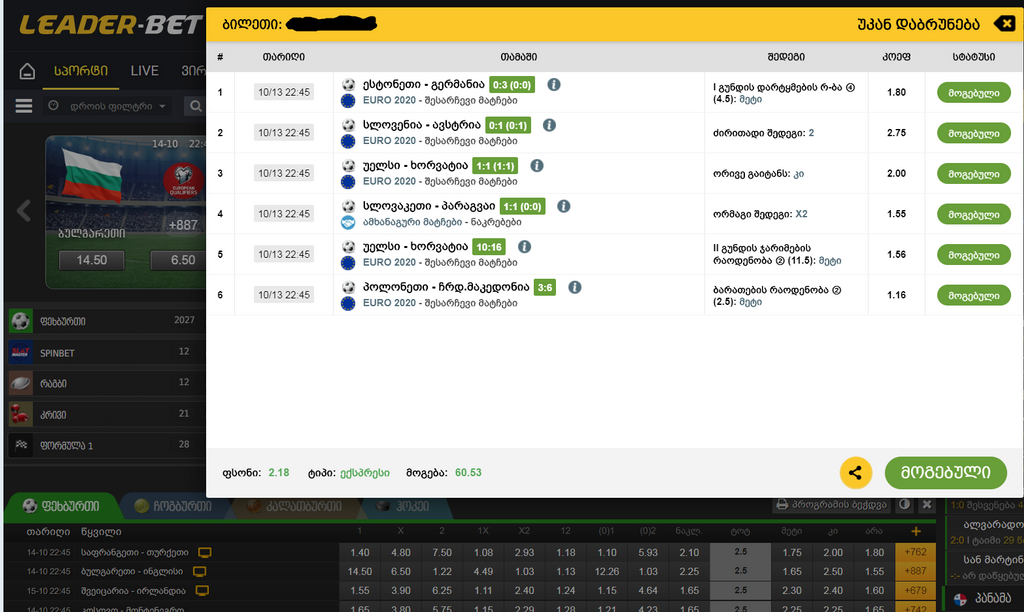Click the orange plus icon in table header
1024x612 pixels.
(x=916, y=531)
